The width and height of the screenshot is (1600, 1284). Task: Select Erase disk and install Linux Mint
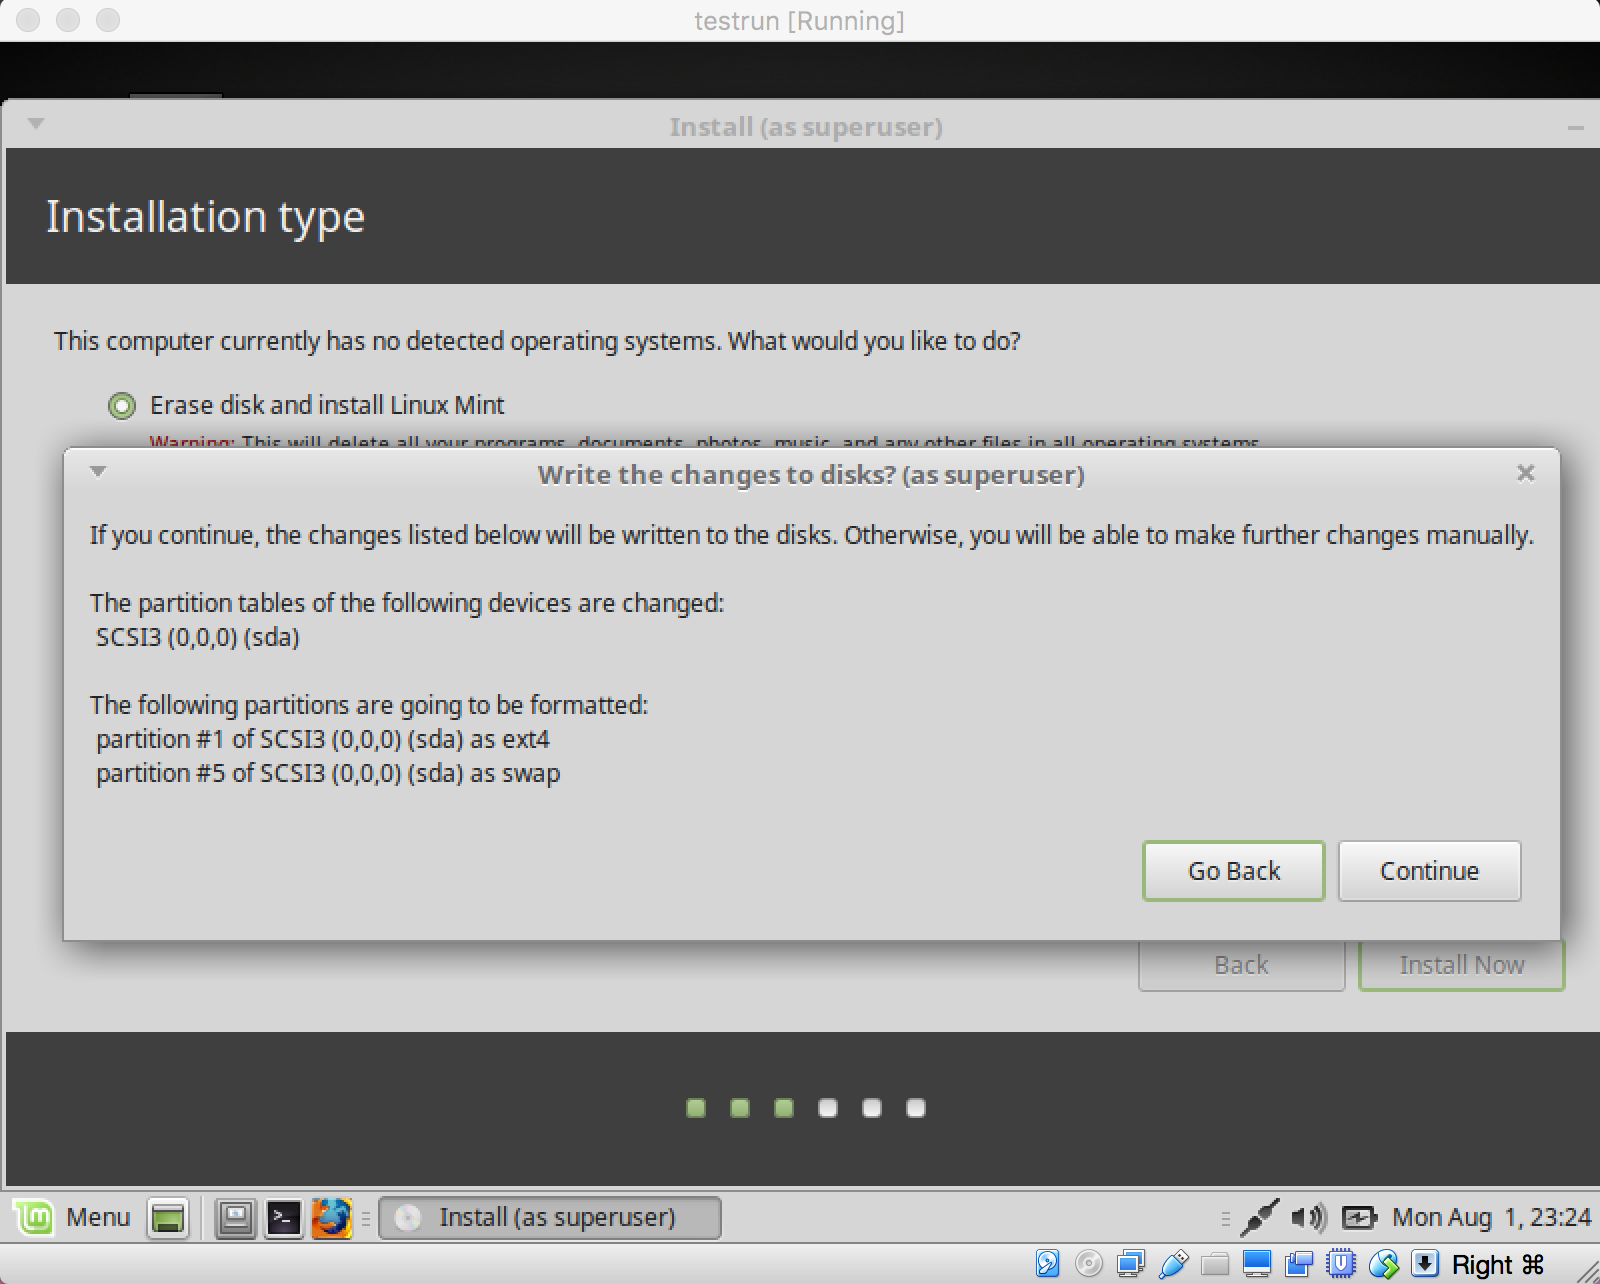[x=307, y=405]
